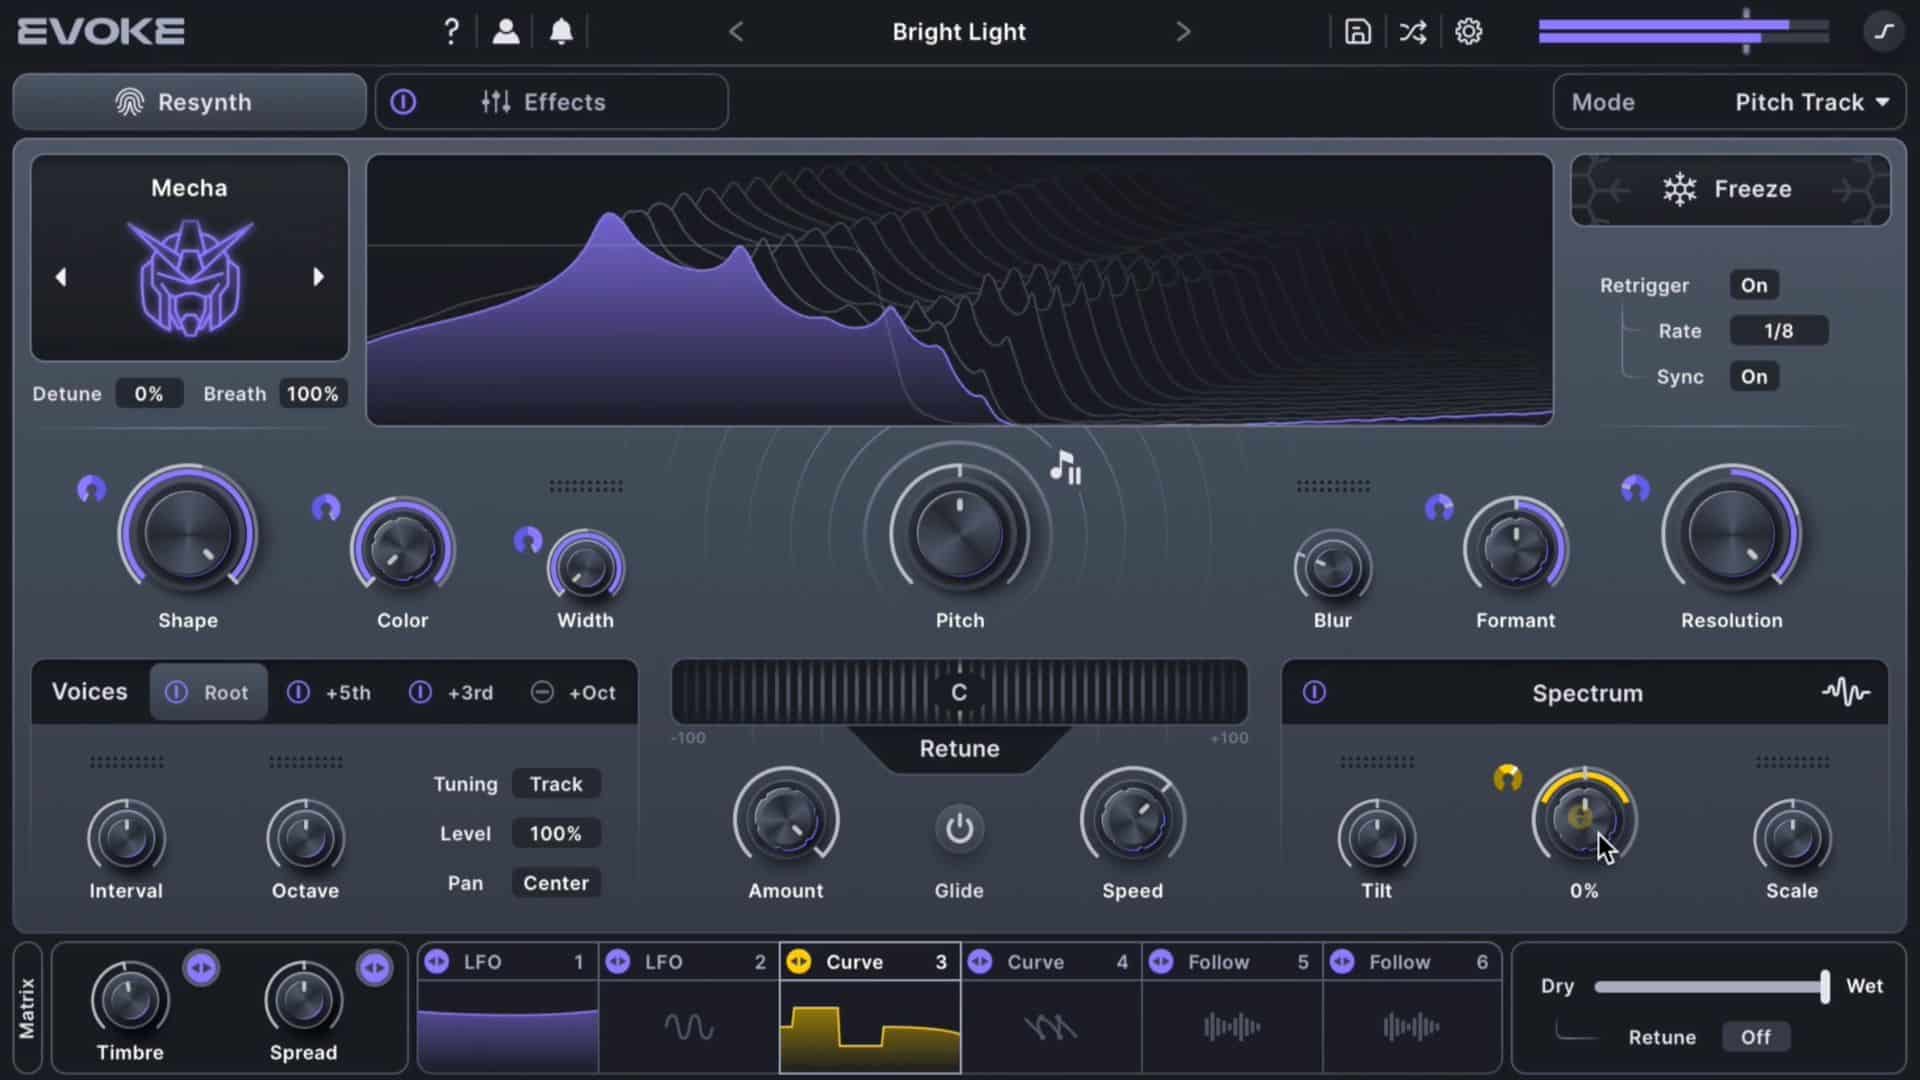Toggle the pitch note-pause icon
Image resolution: width=1920 pixels, height=1080 pixels.
click(x=1066, y=467)
